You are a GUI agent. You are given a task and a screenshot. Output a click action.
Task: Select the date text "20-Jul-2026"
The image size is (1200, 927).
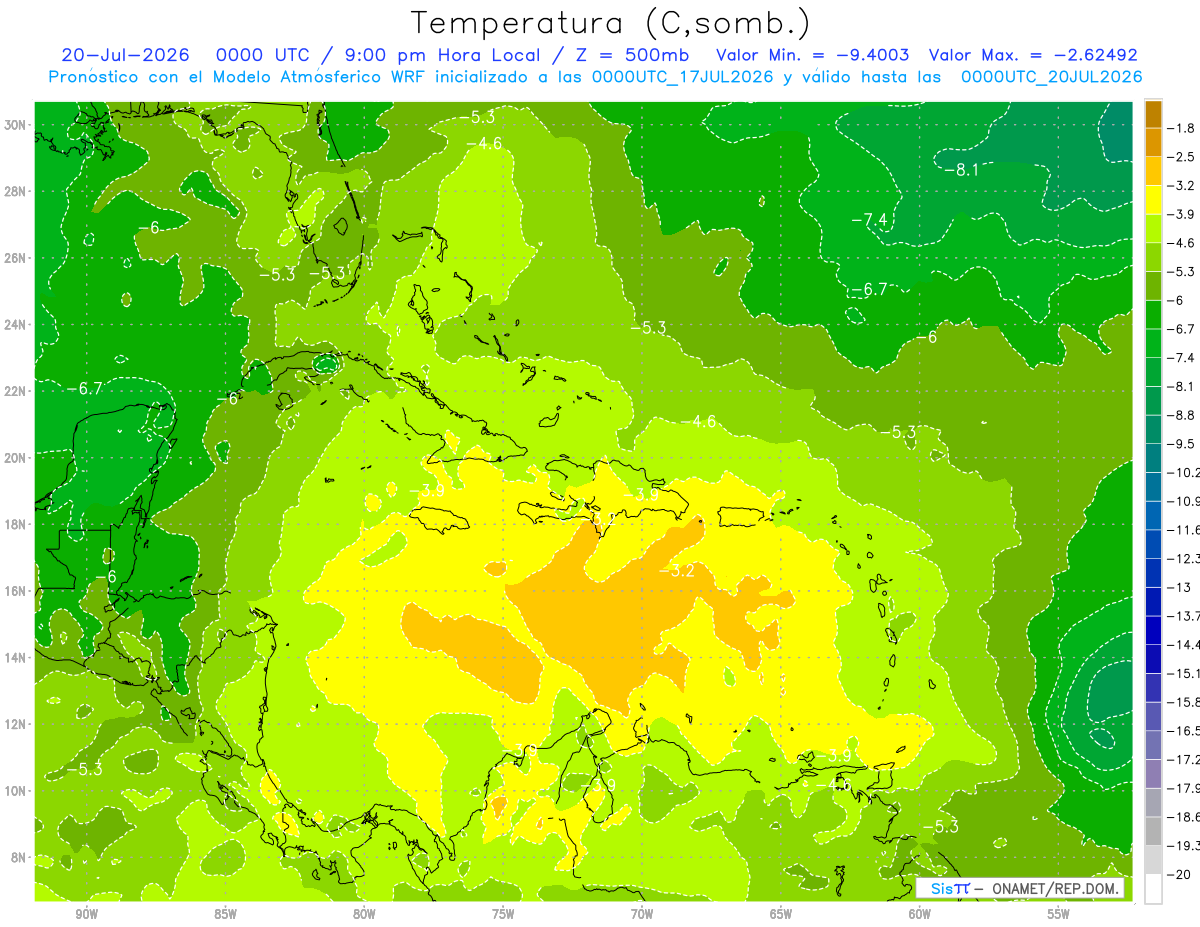[x=125, y=55]
